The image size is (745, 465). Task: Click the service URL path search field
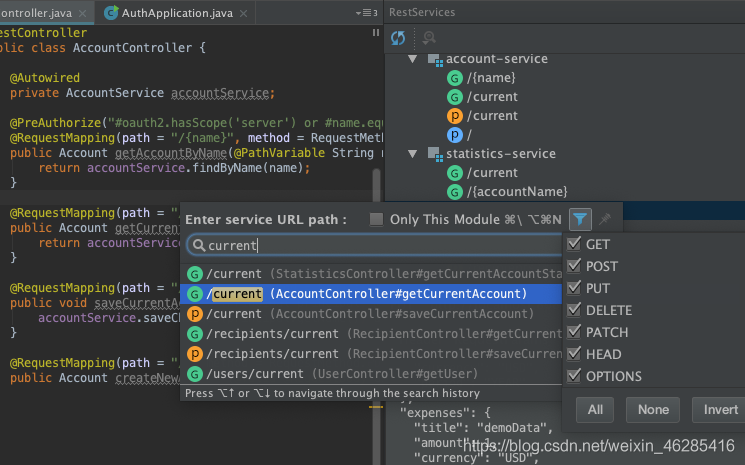(x=380, y=245)
